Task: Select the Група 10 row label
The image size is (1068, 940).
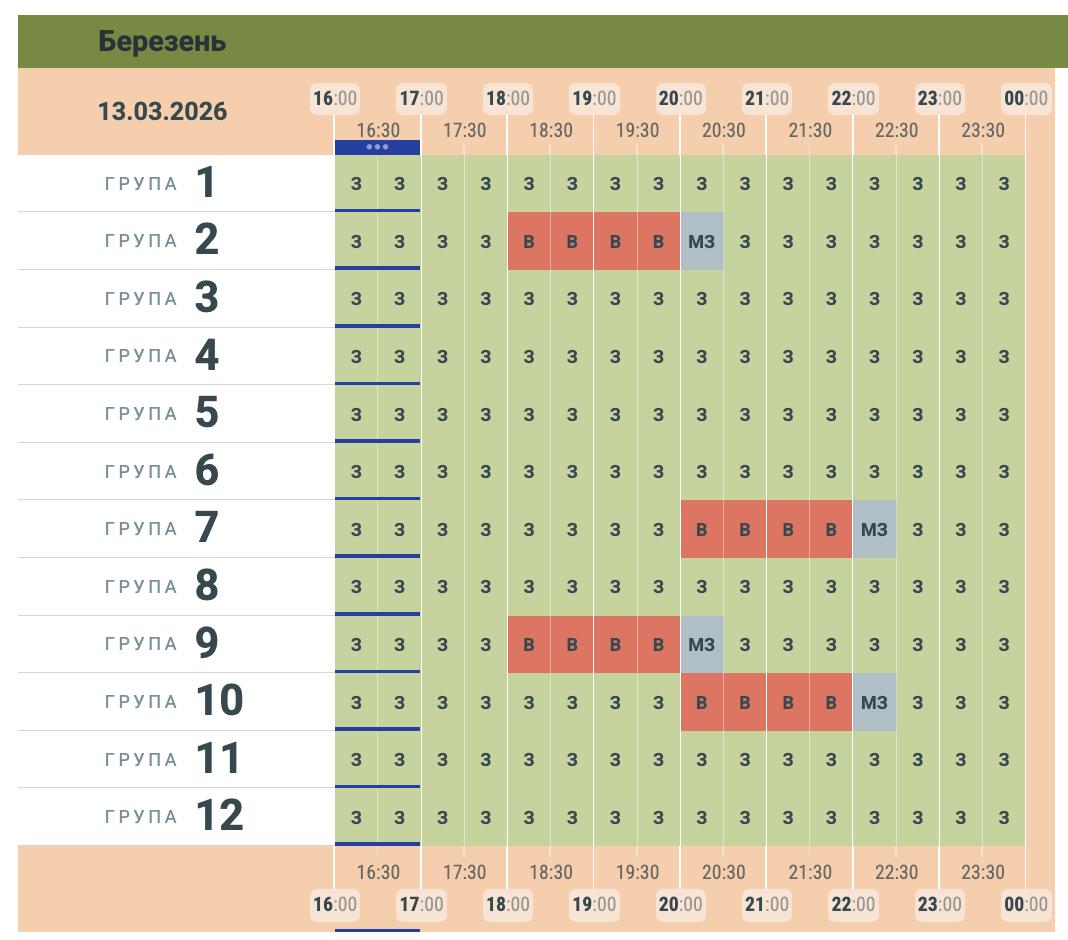Action: tap(173, 702)
